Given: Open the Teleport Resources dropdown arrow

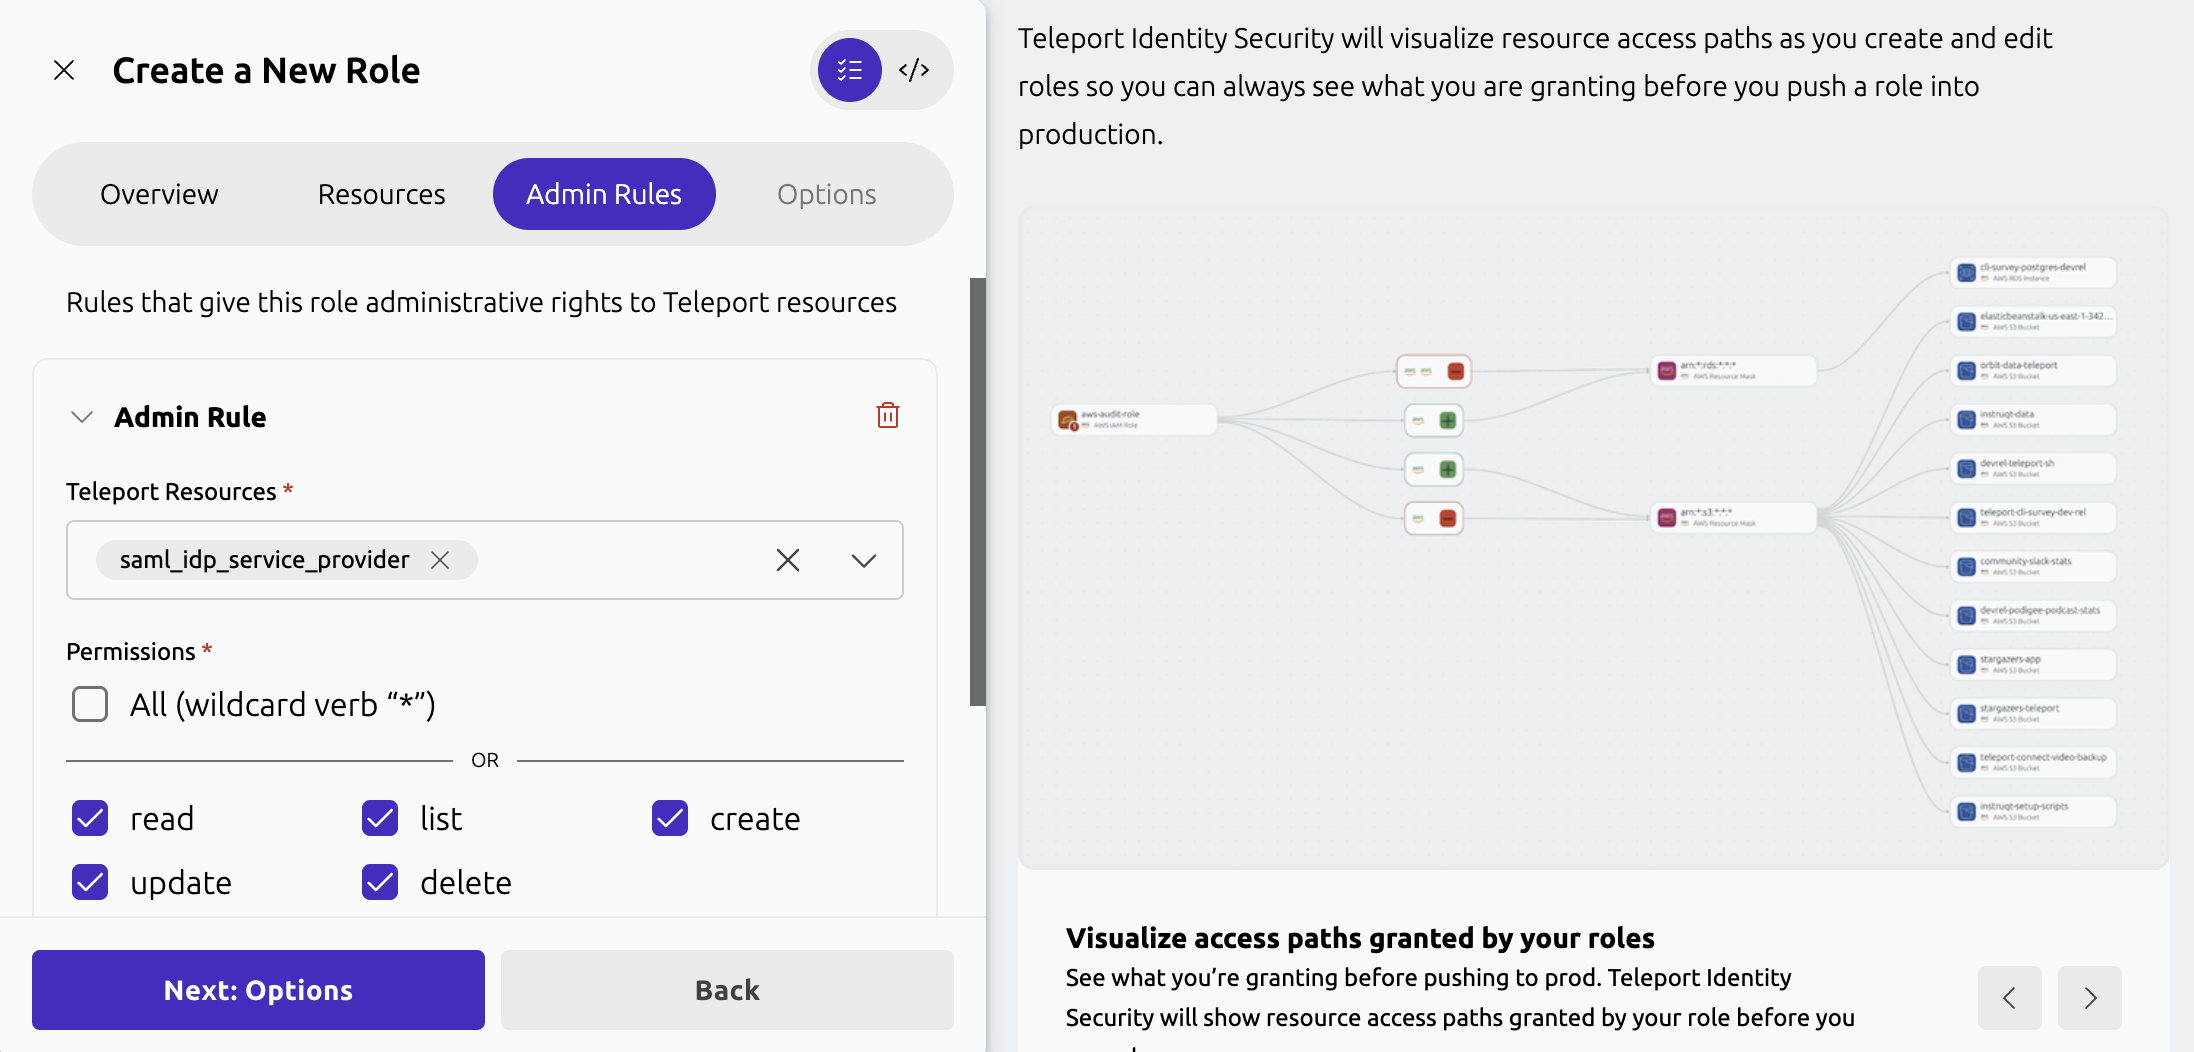Looking at the screenshot, I should point(864,560).
